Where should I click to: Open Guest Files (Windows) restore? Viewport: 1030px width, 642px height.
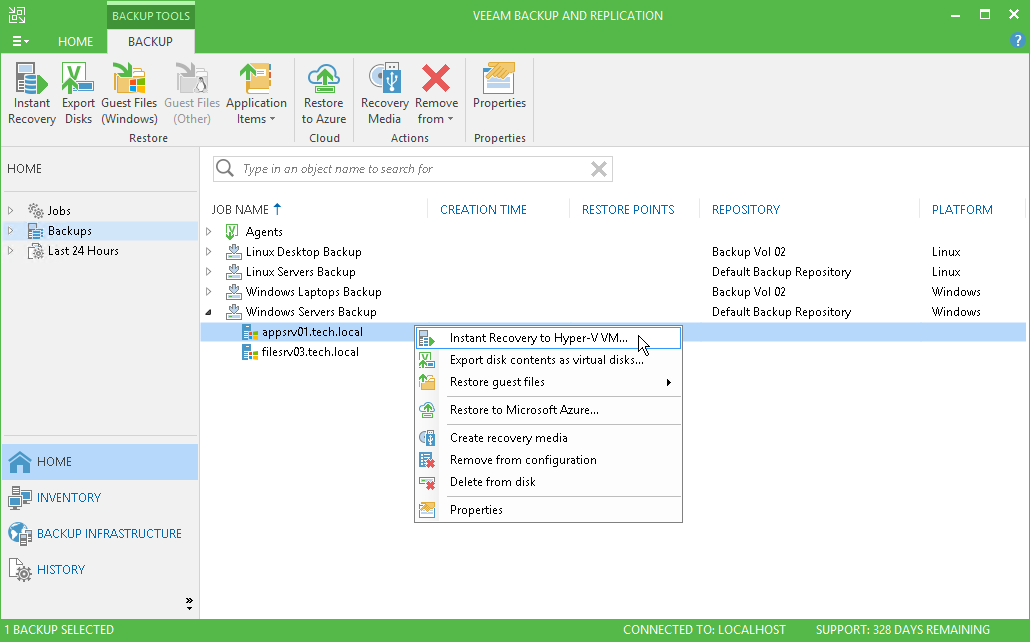129,93
